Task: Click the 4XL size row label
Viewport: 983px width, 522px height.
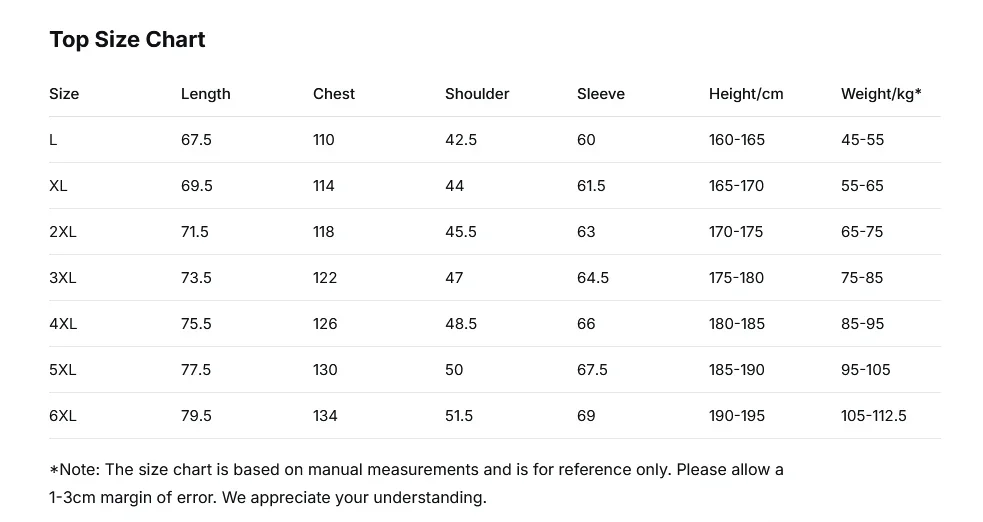Action: click(x=62, y=324)
